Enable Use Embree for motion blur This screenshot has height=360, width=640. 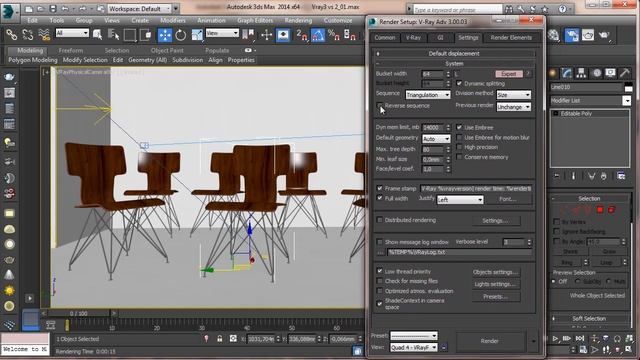(x=459, y=138)
